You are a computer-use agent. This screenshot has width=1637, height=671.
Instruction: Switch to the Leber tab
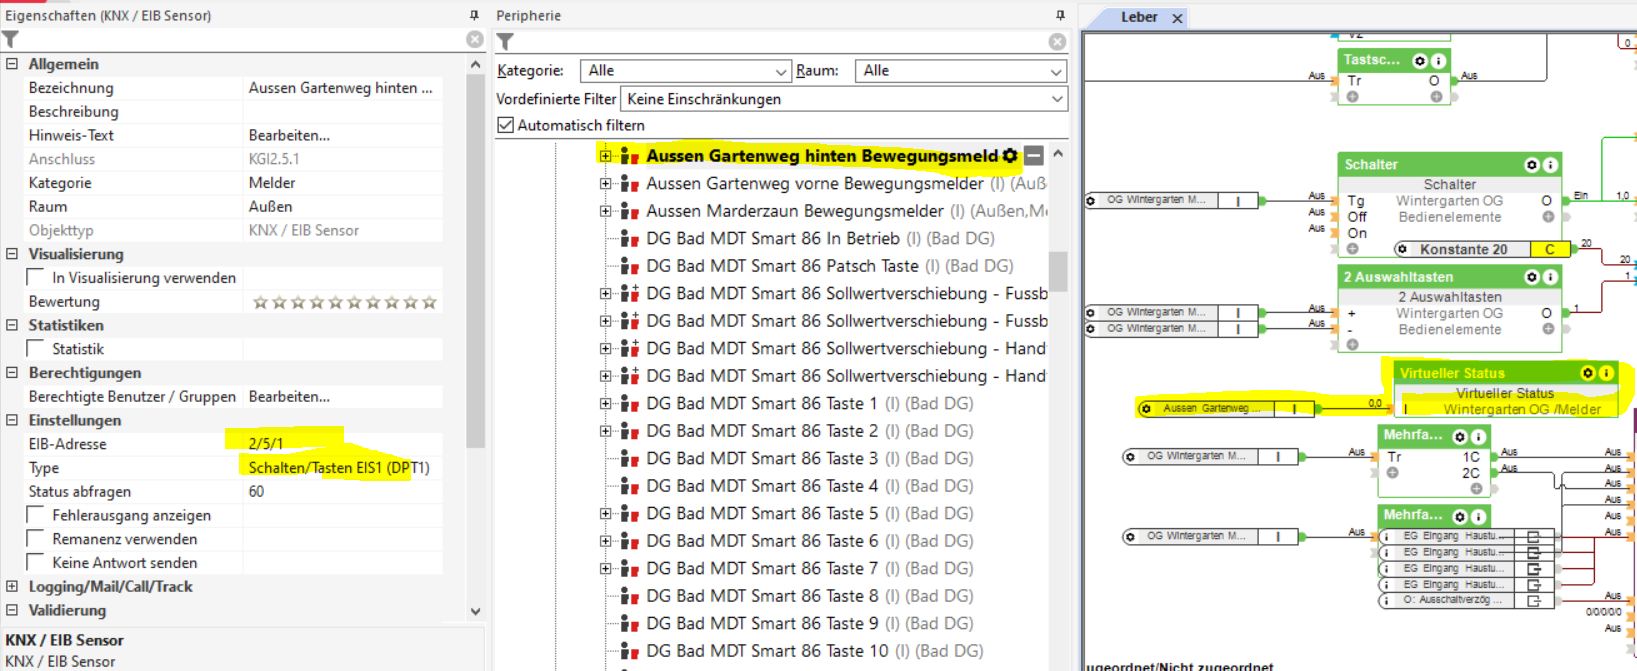1139,17
